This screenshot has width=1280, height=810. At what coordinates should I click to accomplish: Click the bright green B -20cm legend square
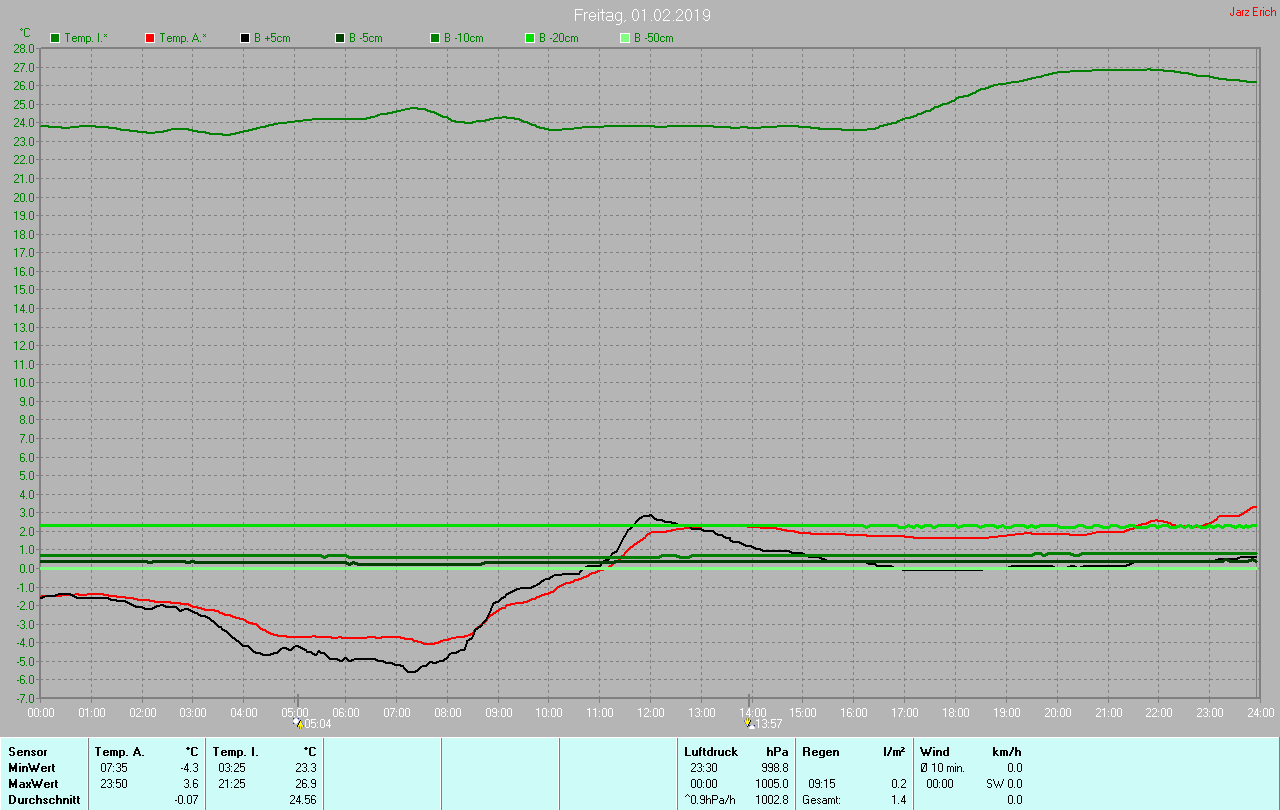(x=530, y=38)
